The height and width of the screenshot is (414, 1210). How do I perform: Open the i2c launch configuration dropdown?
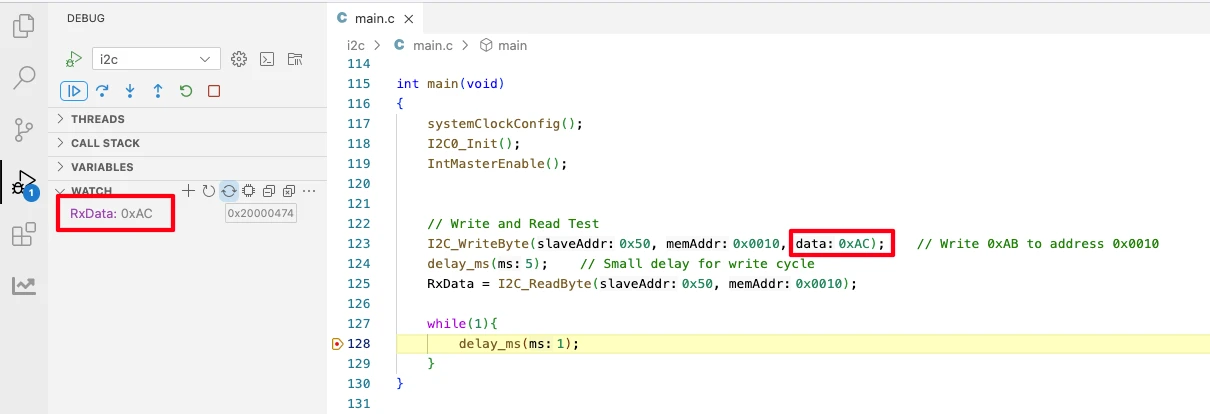(156, 59)
